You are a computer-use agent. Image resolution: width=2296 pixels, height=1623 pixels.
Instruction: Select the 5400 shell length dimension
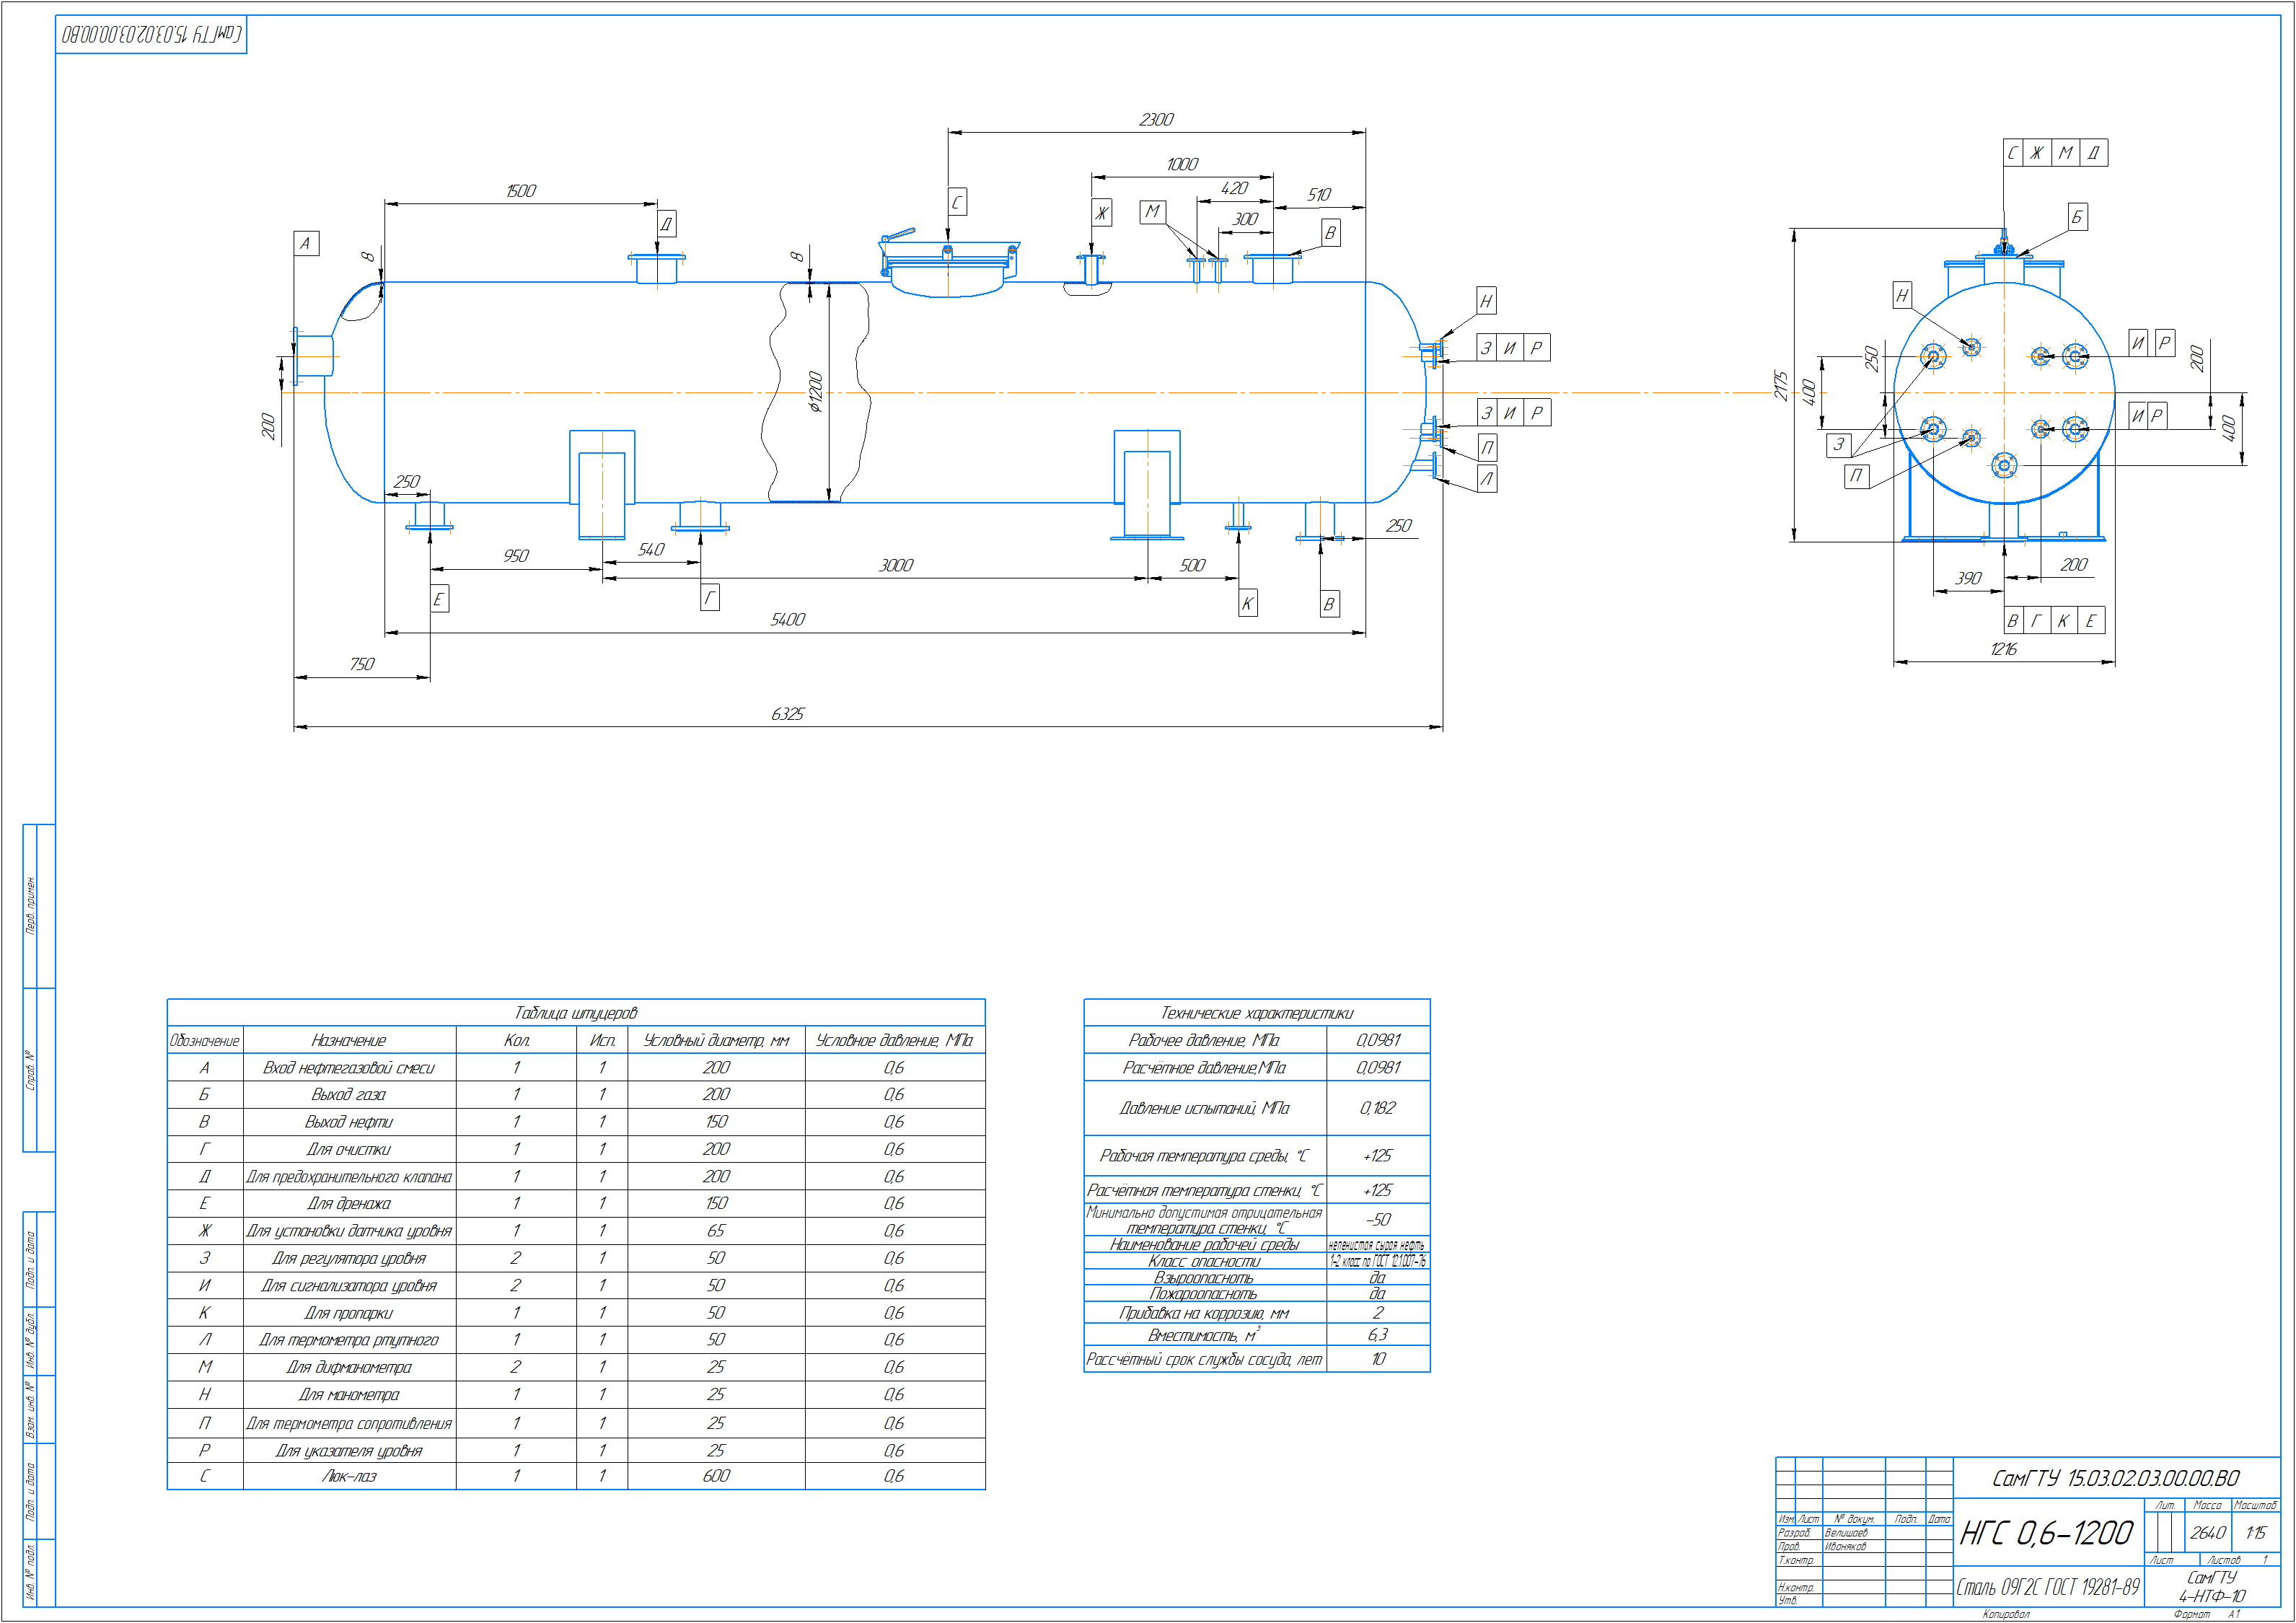coord(787,620)
